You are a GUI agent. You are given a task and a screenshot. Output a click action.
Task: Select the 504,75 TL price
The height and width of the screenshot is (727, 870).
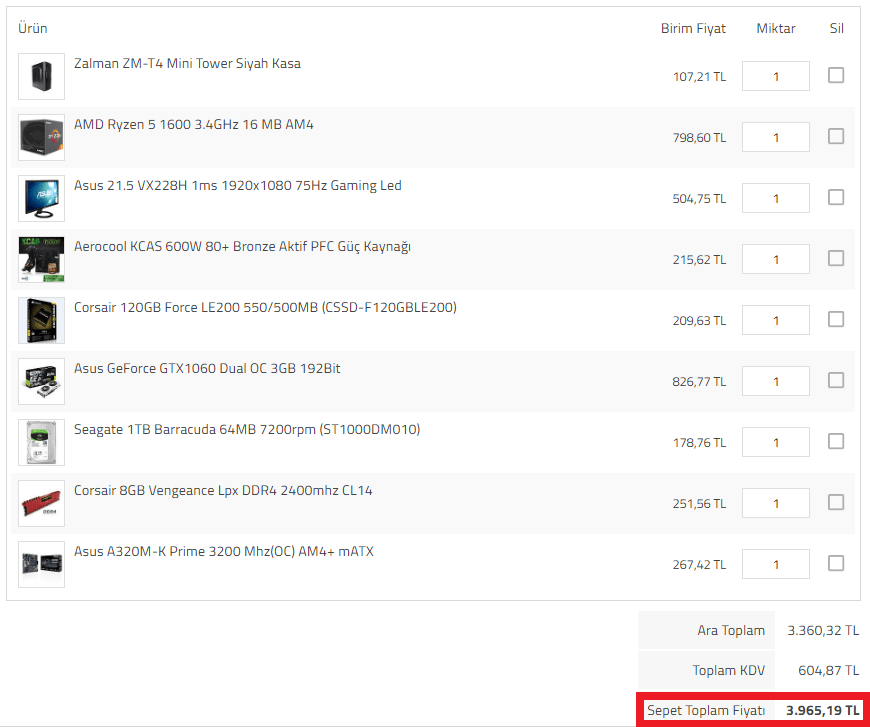pyautogui.click(x=699, y=199)
